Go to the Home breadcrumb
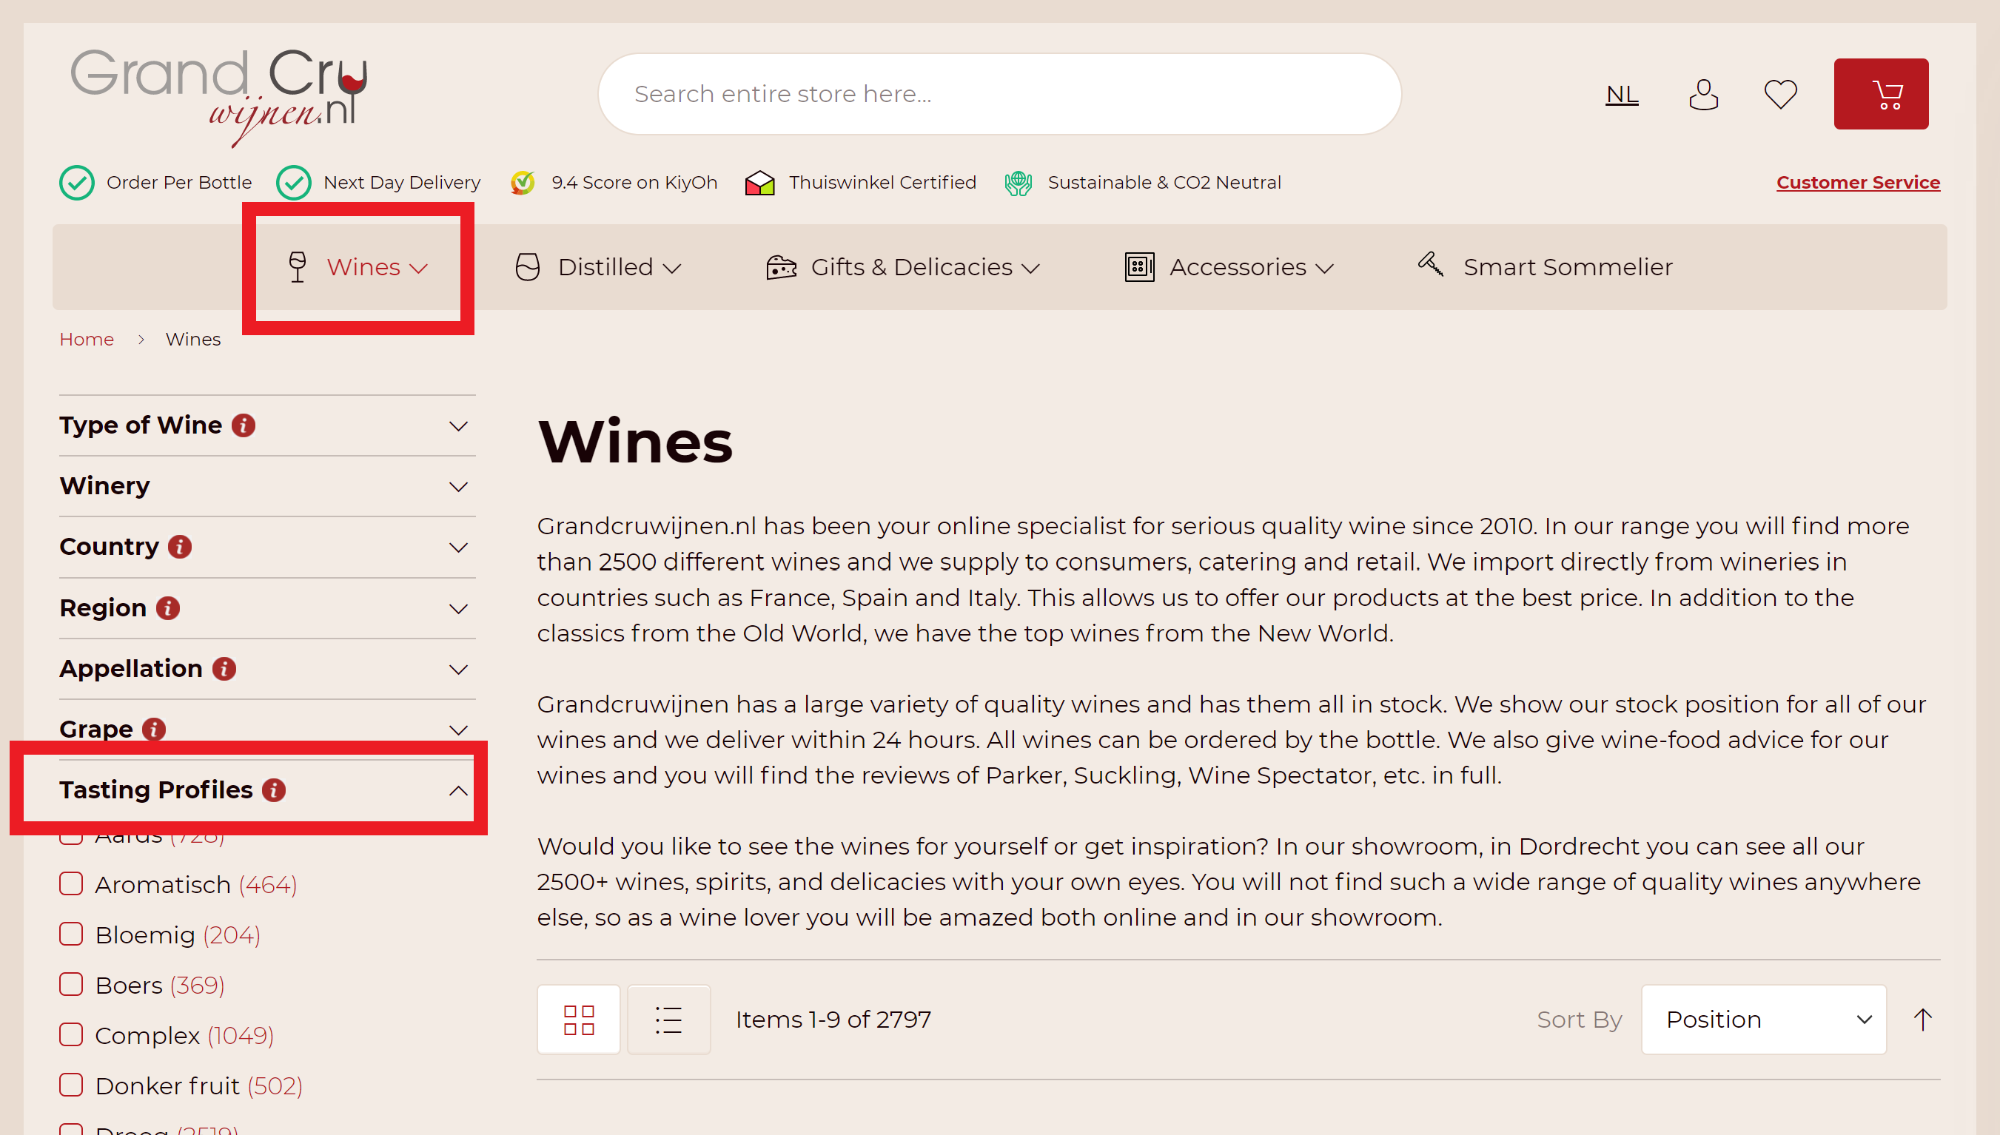This screenshot has height=1135, width=2000. pyautogui.click(x=86, y=339)
